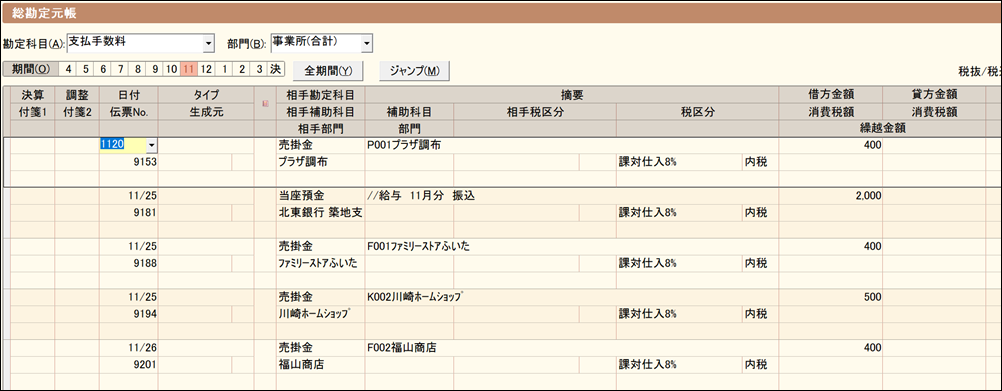Click the 付箋1 column header

tap(33, 112)
